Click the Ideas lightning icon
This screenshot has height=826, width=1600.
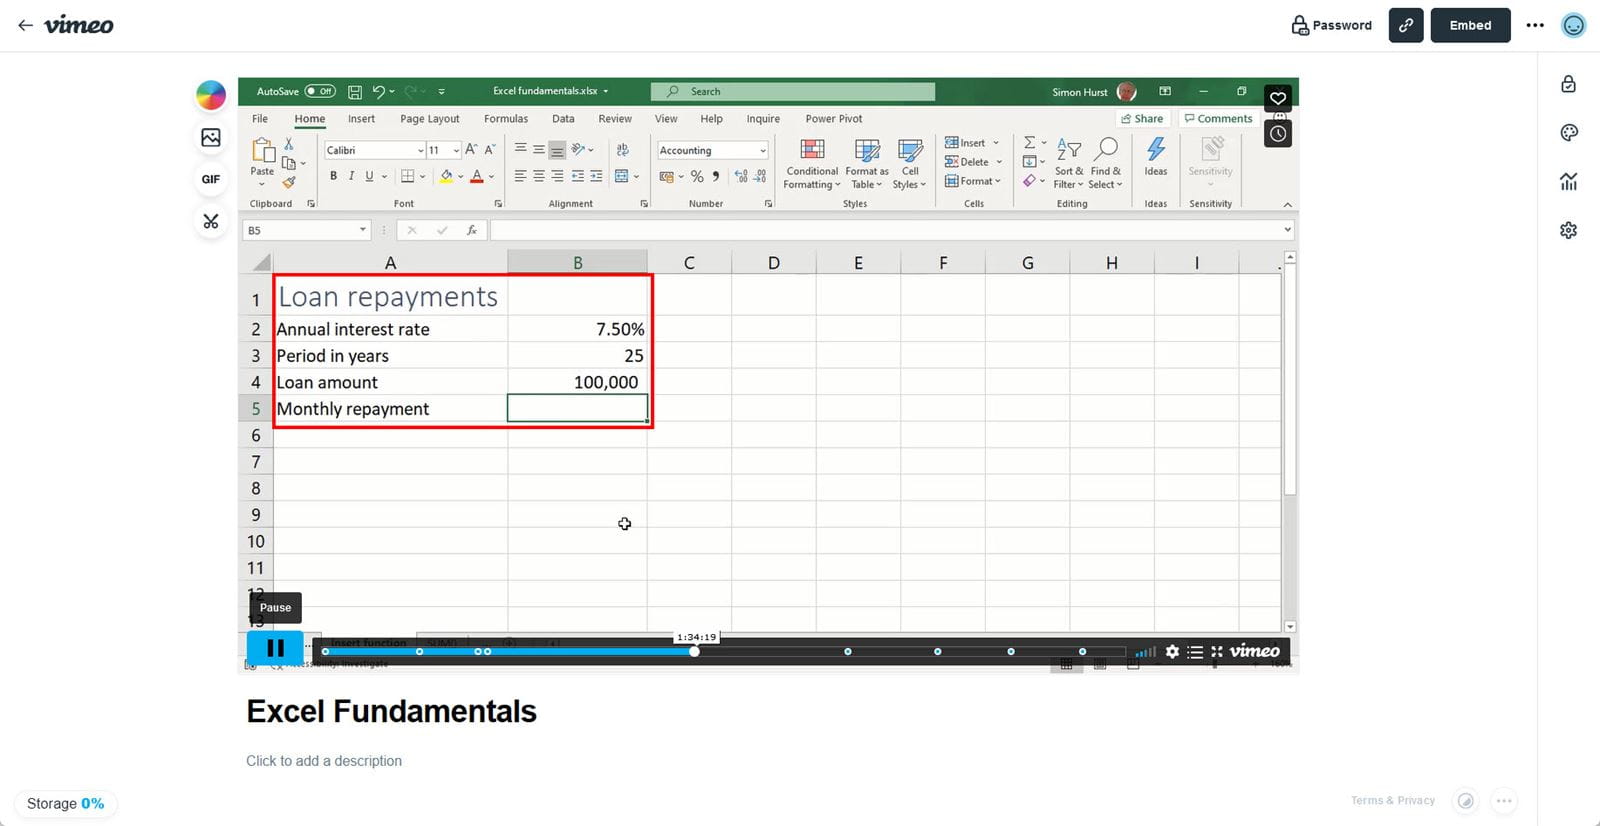(1156, 149)
